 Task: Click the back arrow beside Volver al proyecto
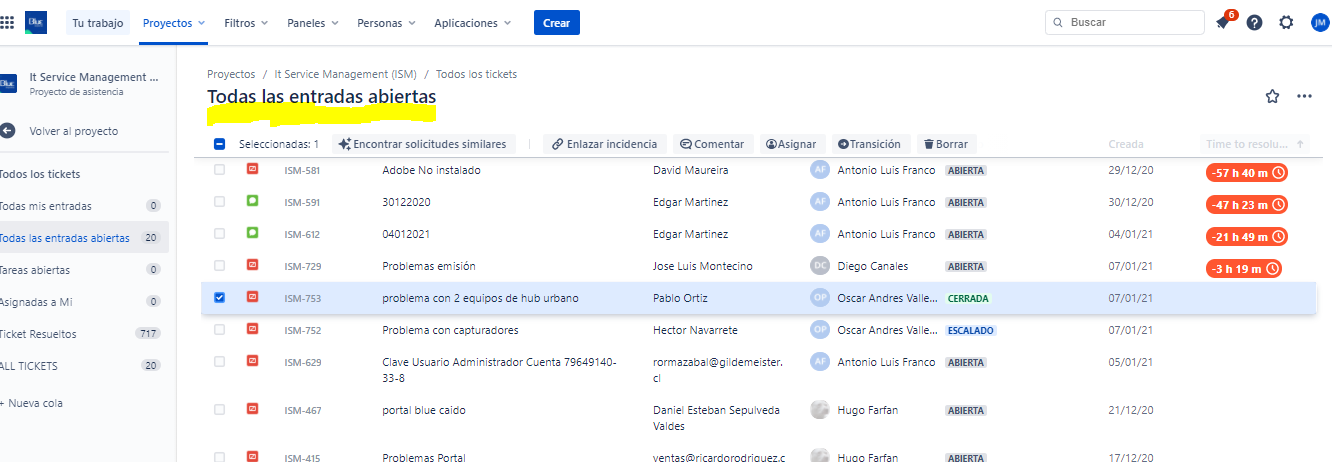coord(8,131)
